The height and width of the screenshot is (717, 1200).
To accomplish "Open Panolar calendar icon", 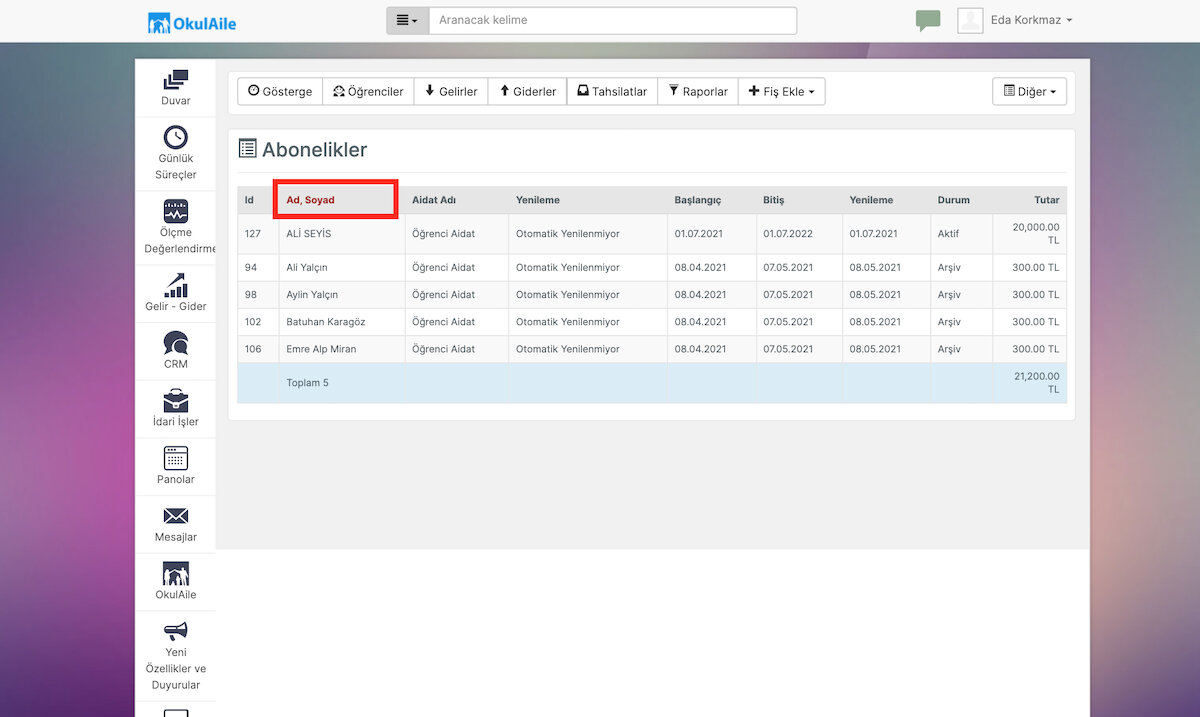I will pos(176,458).
